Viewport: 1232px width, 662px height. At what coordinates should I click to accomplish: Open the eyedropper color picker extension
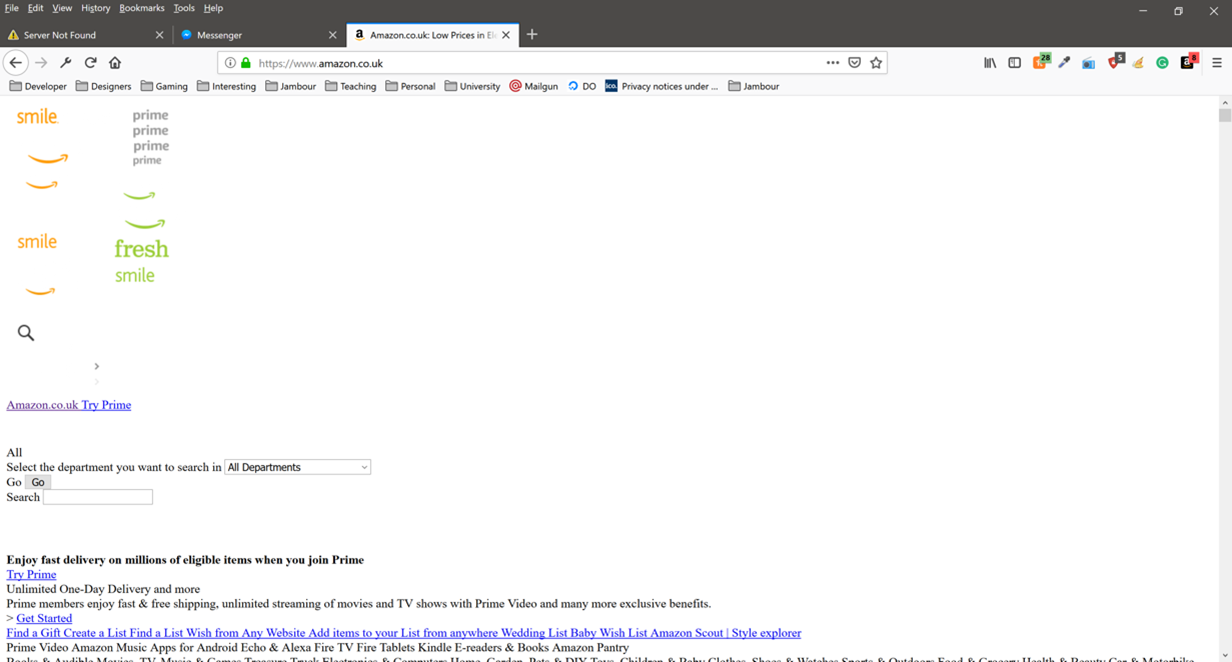(1064, 62)
